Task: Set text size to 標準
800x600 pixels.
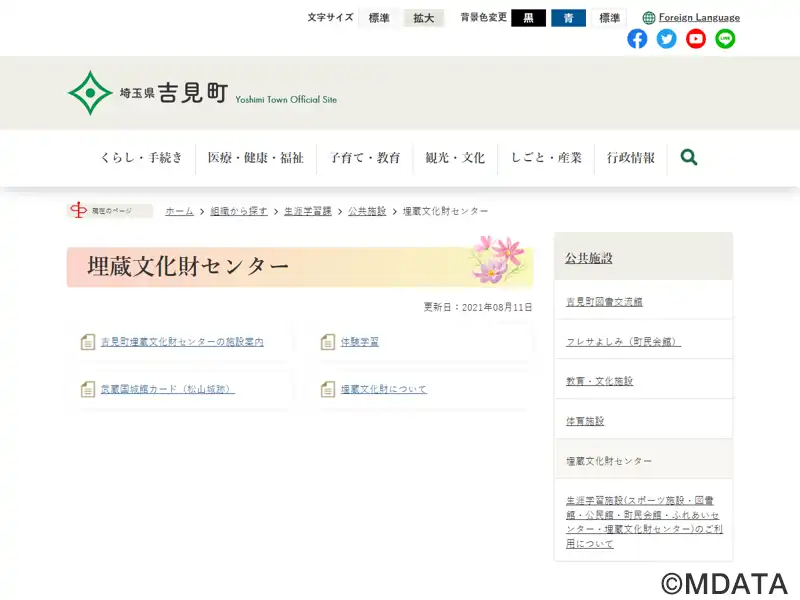Action: click(379, 18)
